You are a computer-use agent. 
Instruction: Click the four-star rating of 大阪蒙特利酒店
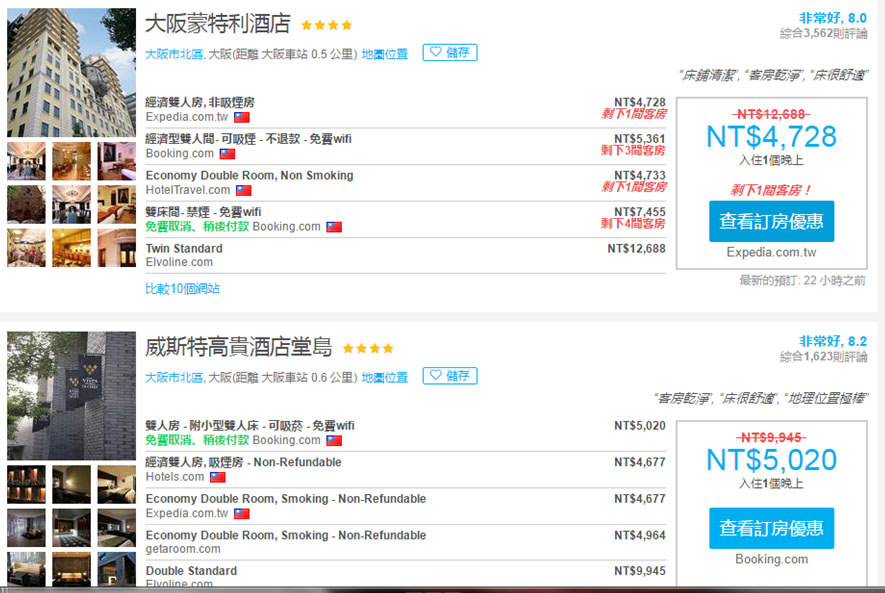326,26
